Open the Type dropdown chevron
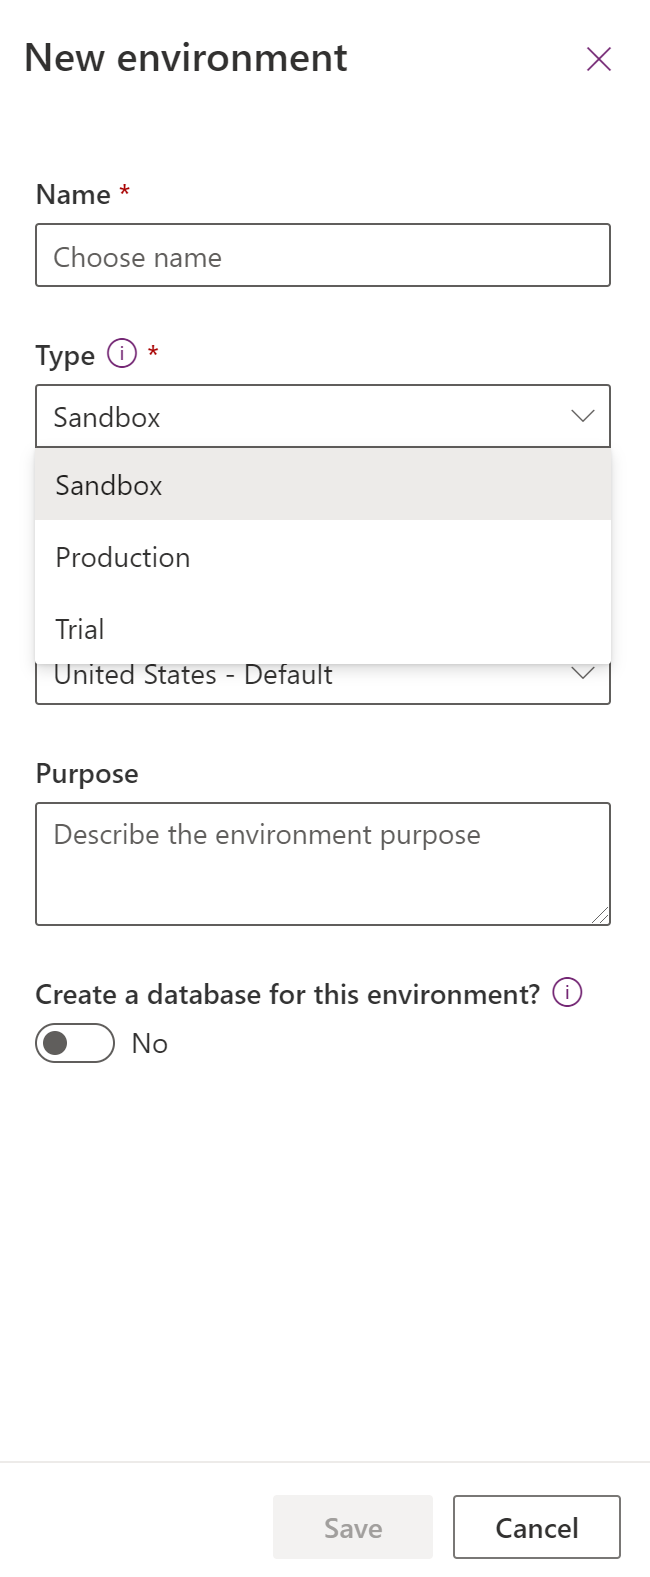 click(x=583, y=416)
